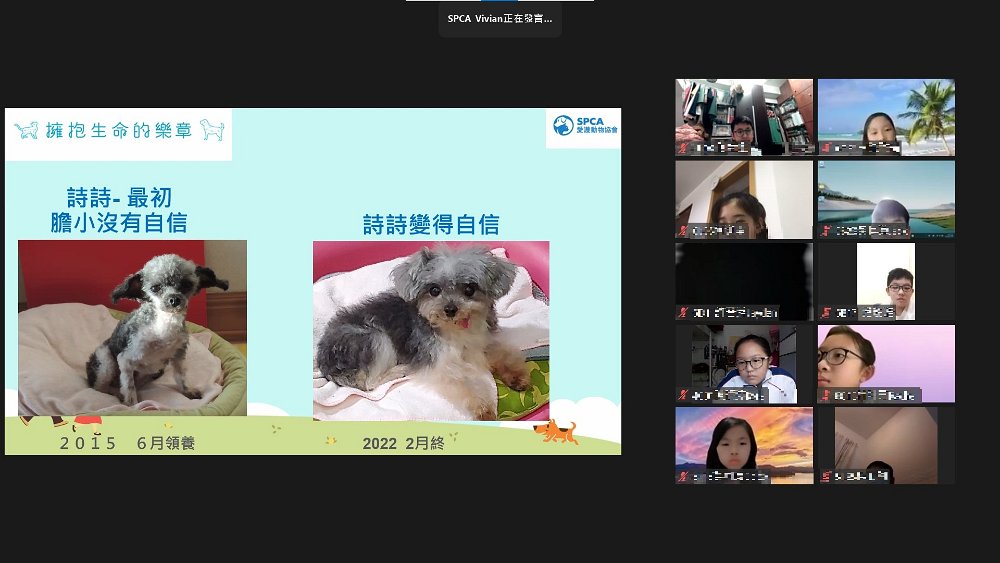Viewport: 1000px width, 563px height.
Task: Click the heading '詩詩變得自信' on the slide
Action: pos(431,225)
